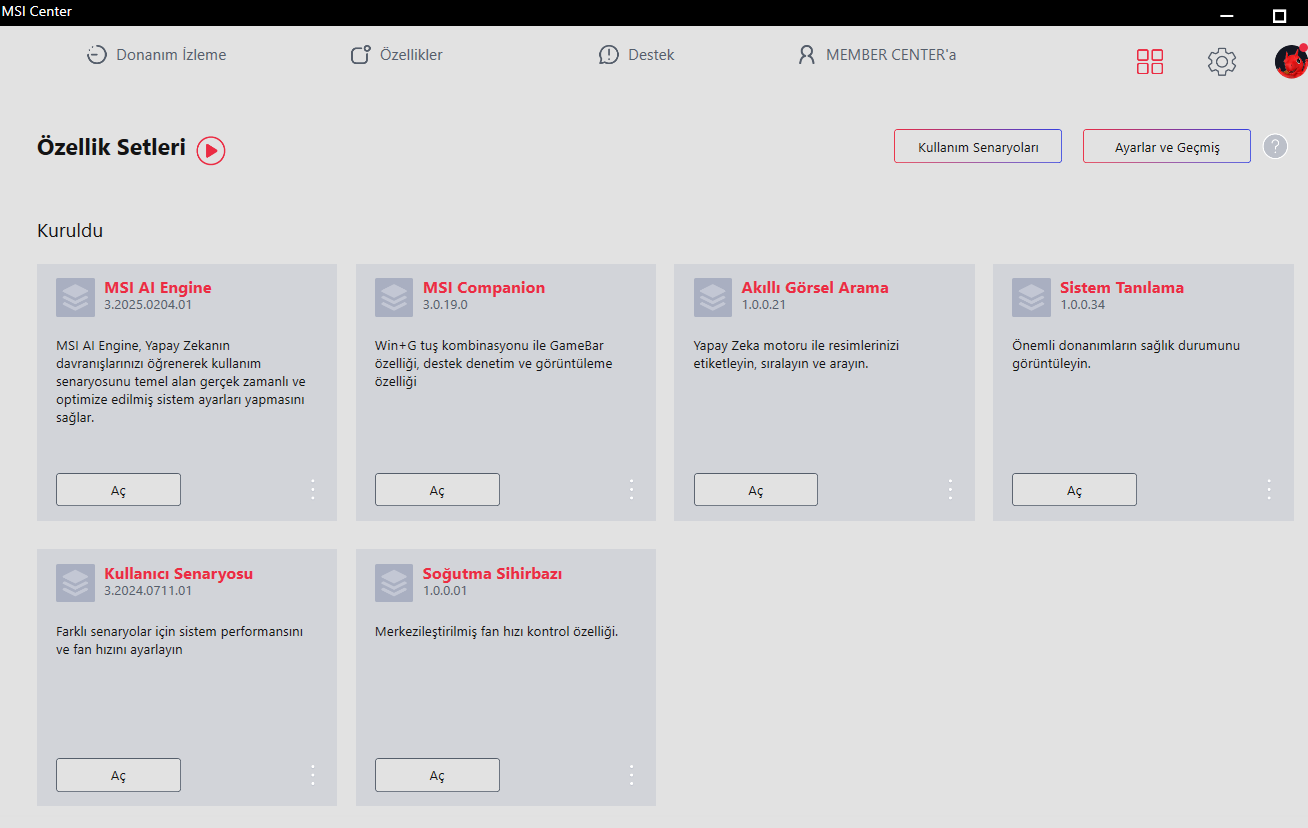
Task: Select Sistem Tanılama title
Action: click(x=1122, y=288)
